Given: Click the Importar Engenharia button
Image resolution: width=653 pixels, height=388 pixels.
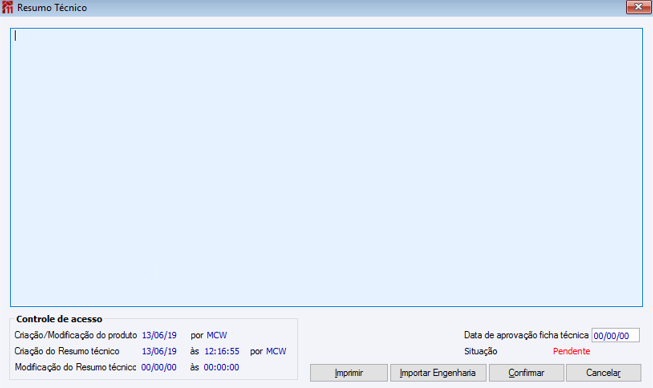Looking at the screenshot, I should coord(438,373).
